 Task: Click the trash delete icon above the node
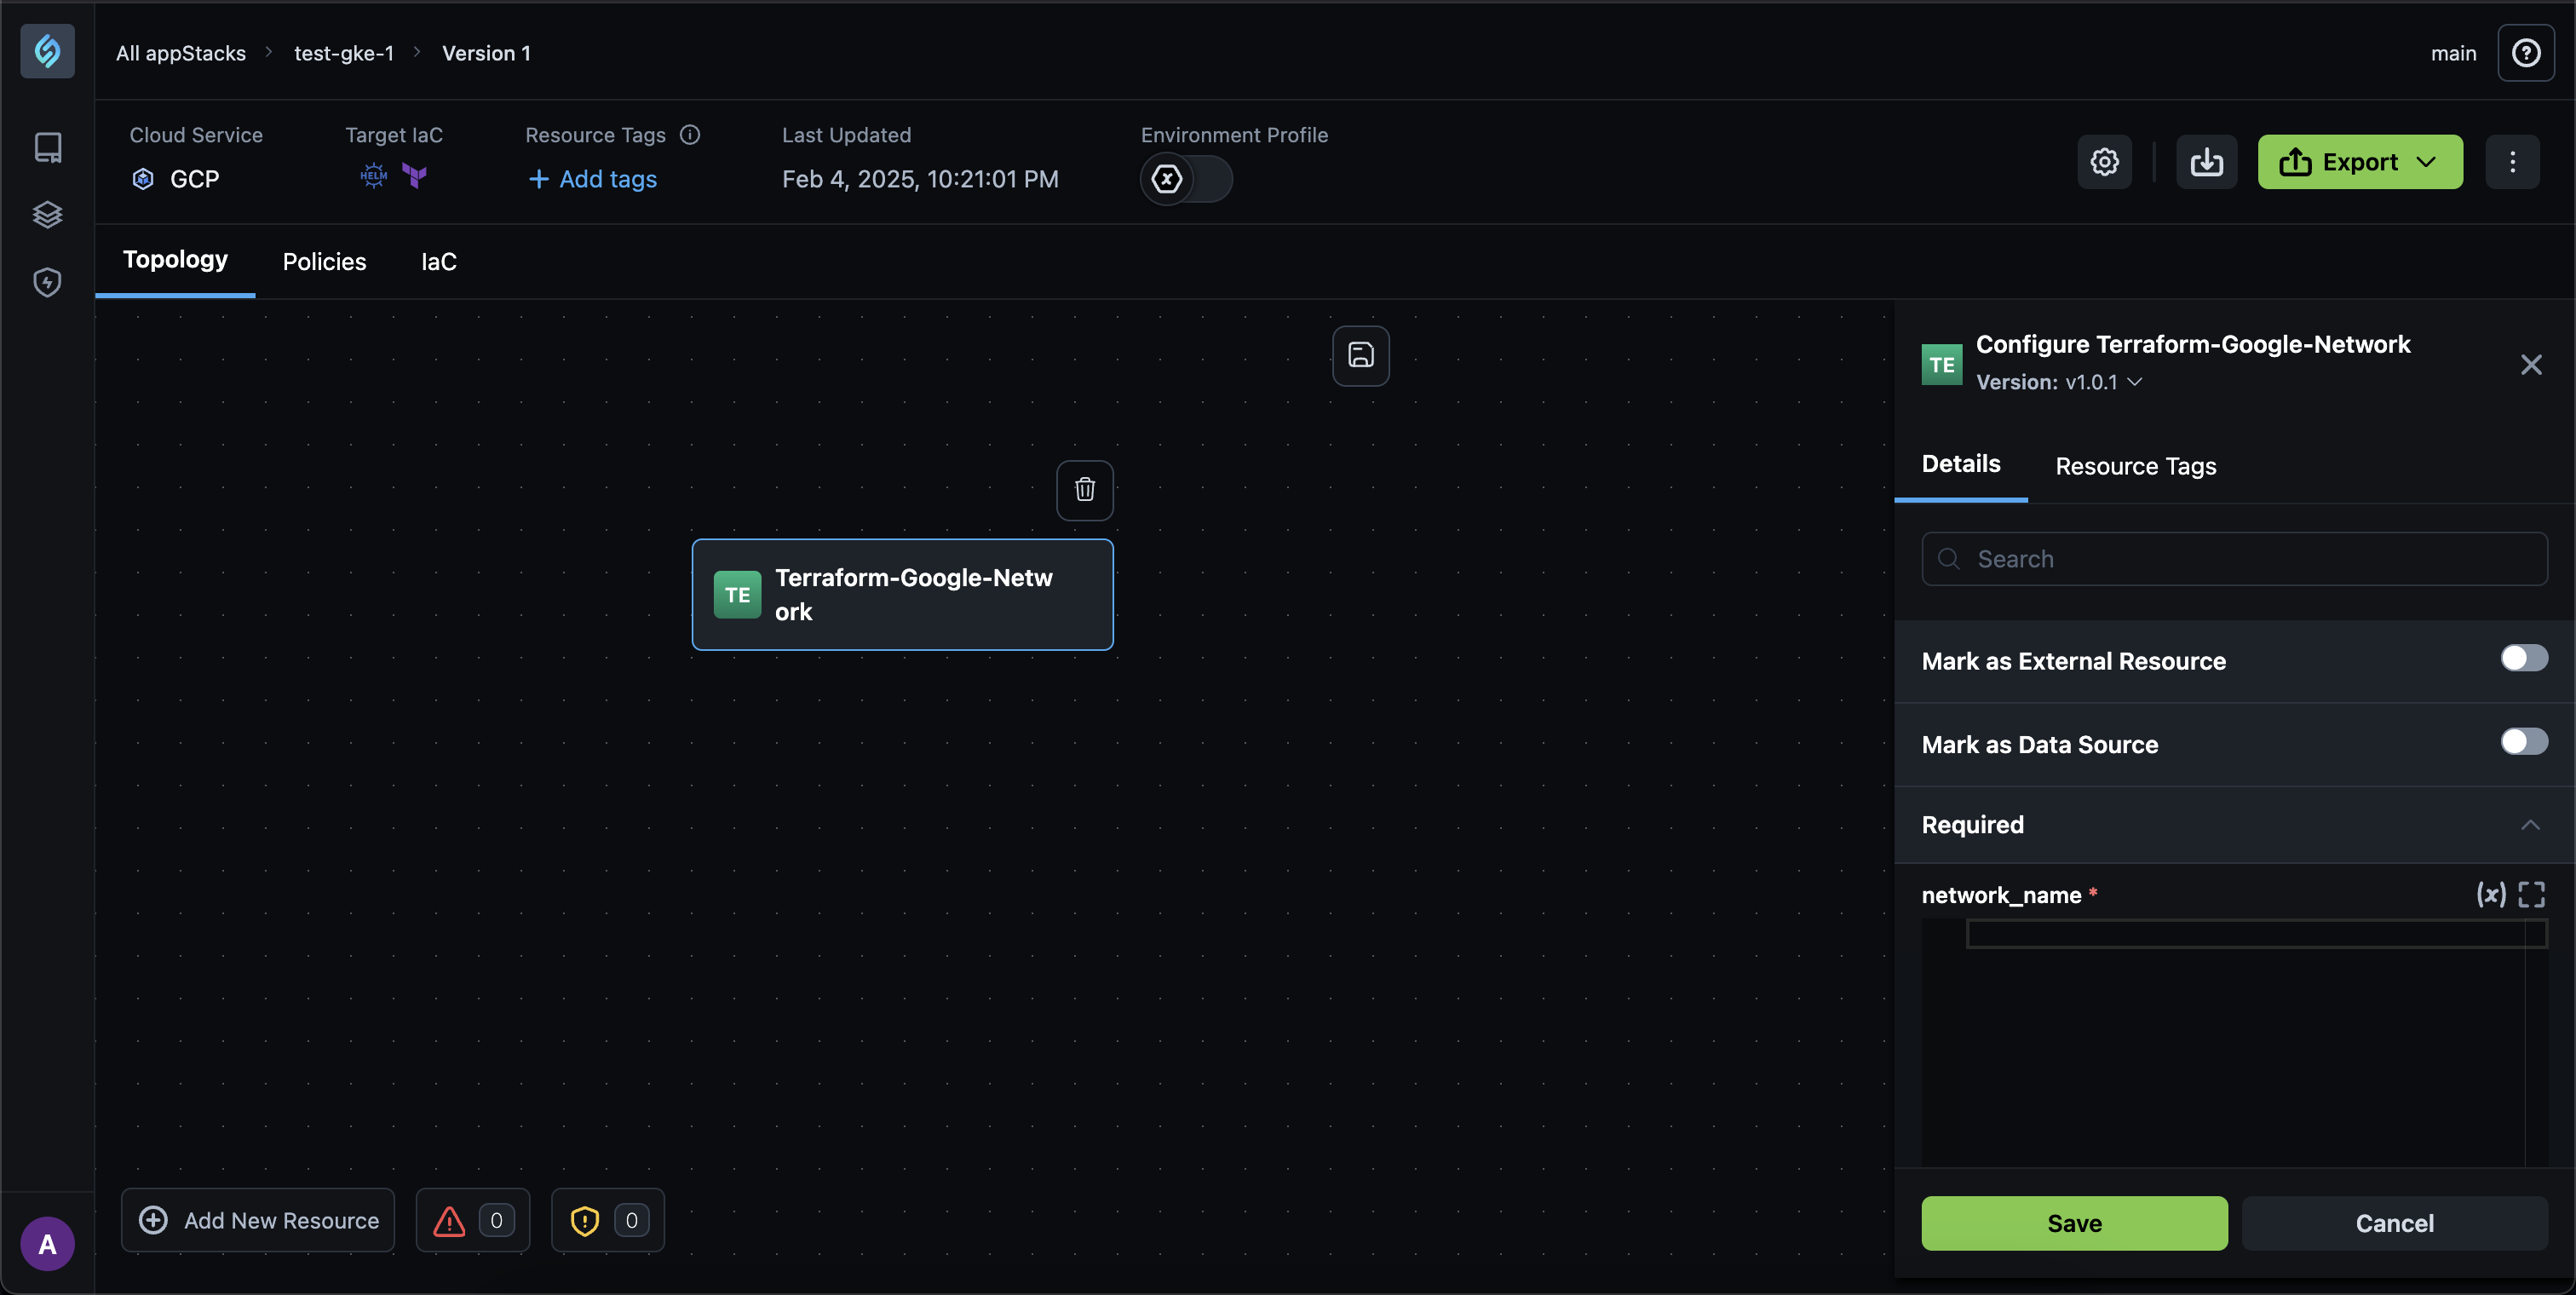click(1085, 490)
